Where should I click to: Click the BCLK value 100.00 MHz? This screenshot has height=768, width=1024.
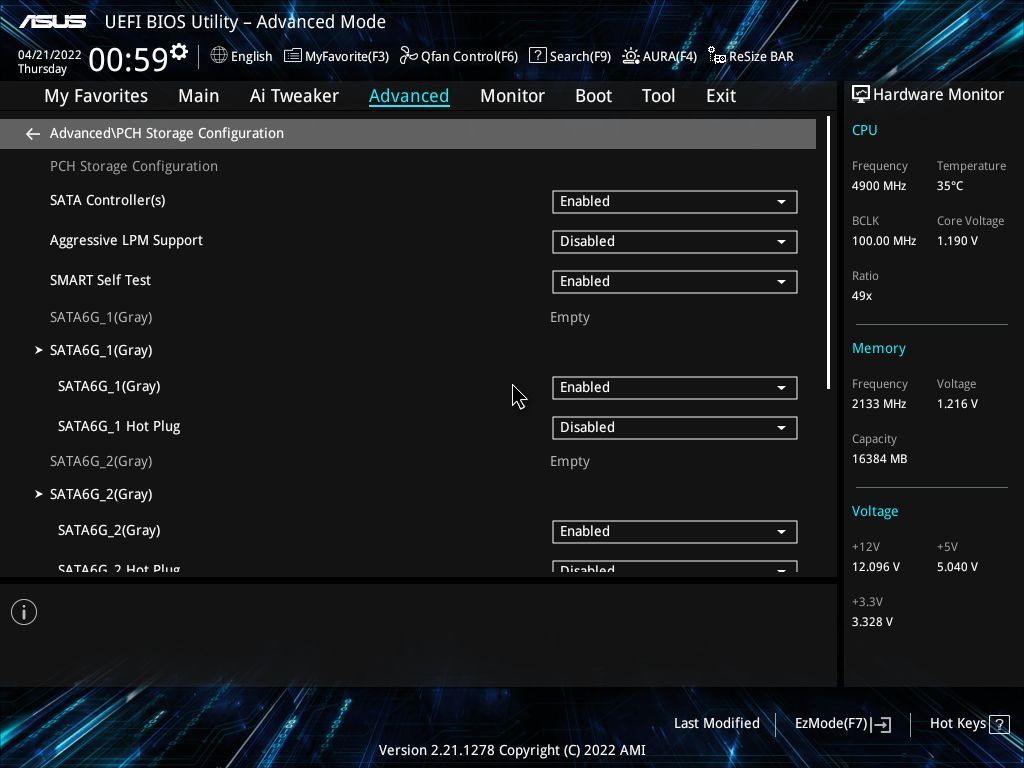click(884, 241)
